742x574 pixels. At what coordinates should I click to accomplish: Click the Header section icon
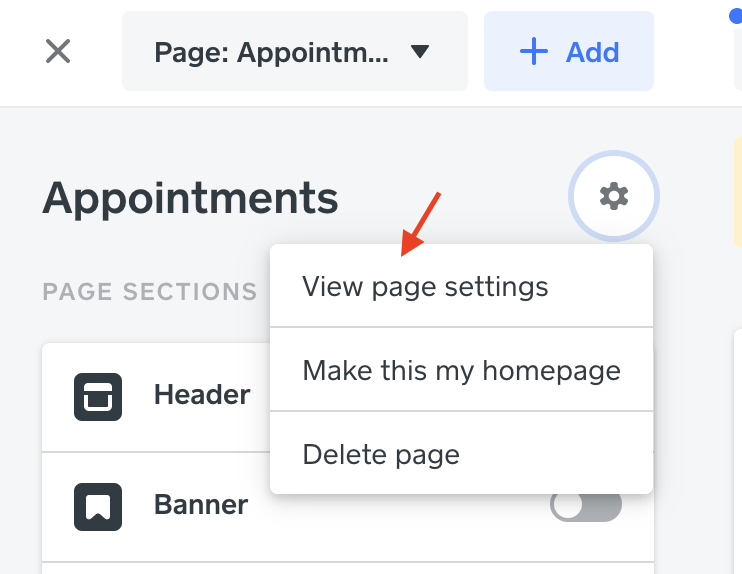(98, 397)
